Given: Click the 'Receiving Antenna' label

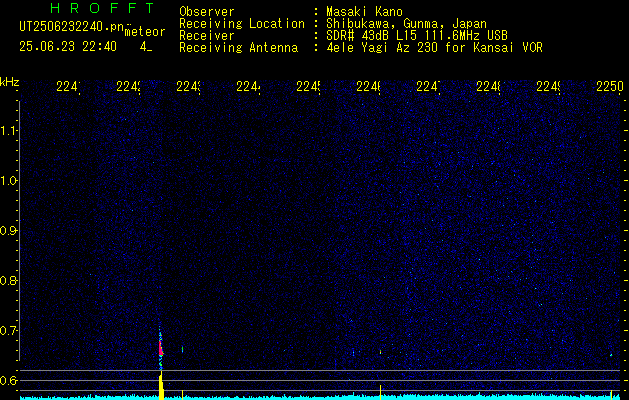Looking at the screenshot, I should (239, 48).
